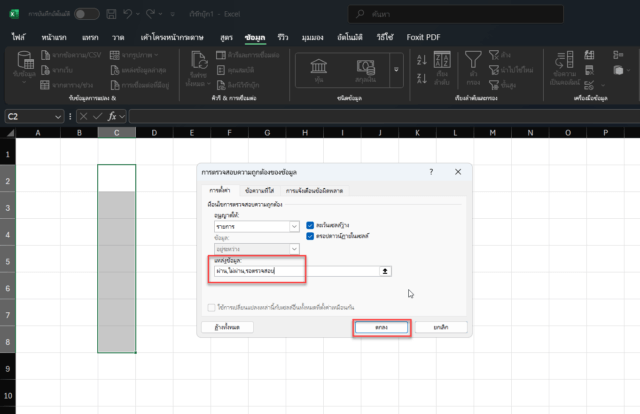Click the Data Model cube icon
Screen dimensions: 640x414
pos(618,70)
